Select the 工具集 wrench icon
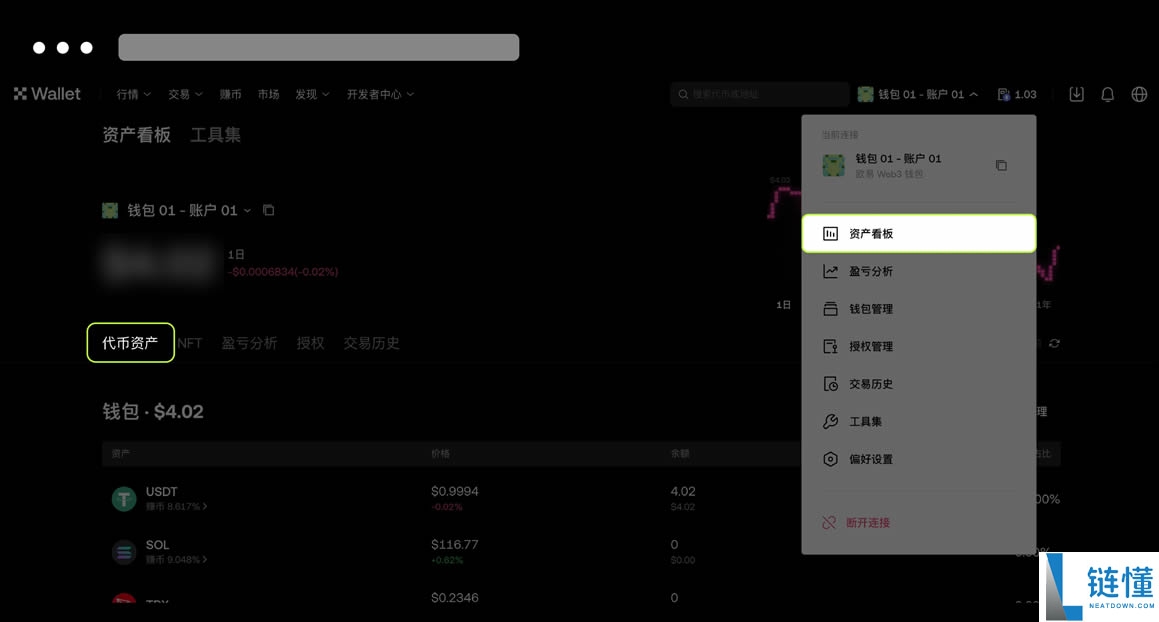1159x622 pixels. (x=830, y=421)
